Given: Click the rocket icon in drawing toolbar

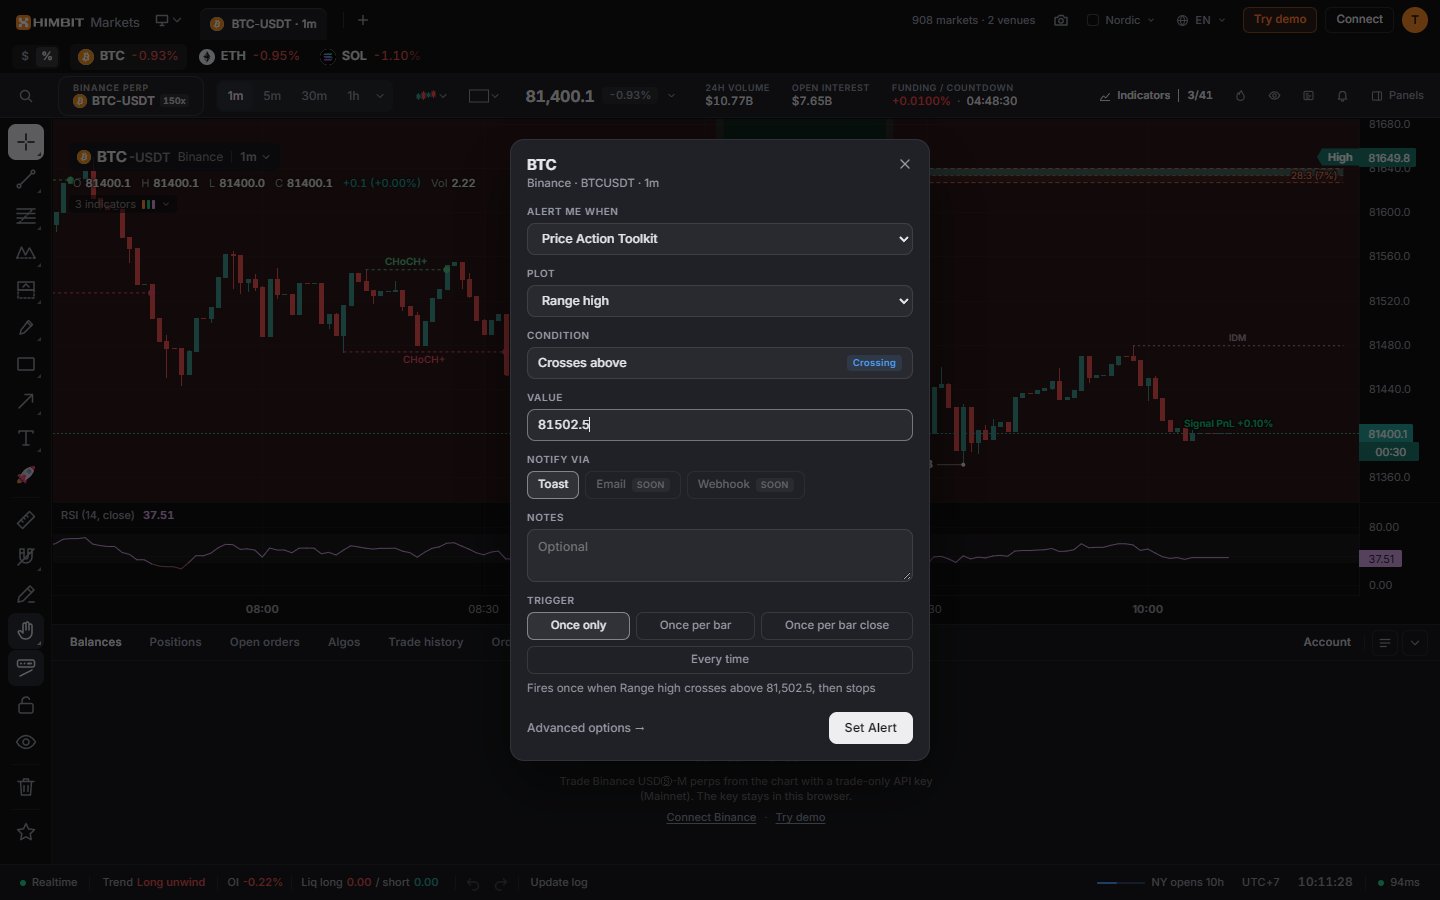Looking at the screenshot, I should coord(26,475).
